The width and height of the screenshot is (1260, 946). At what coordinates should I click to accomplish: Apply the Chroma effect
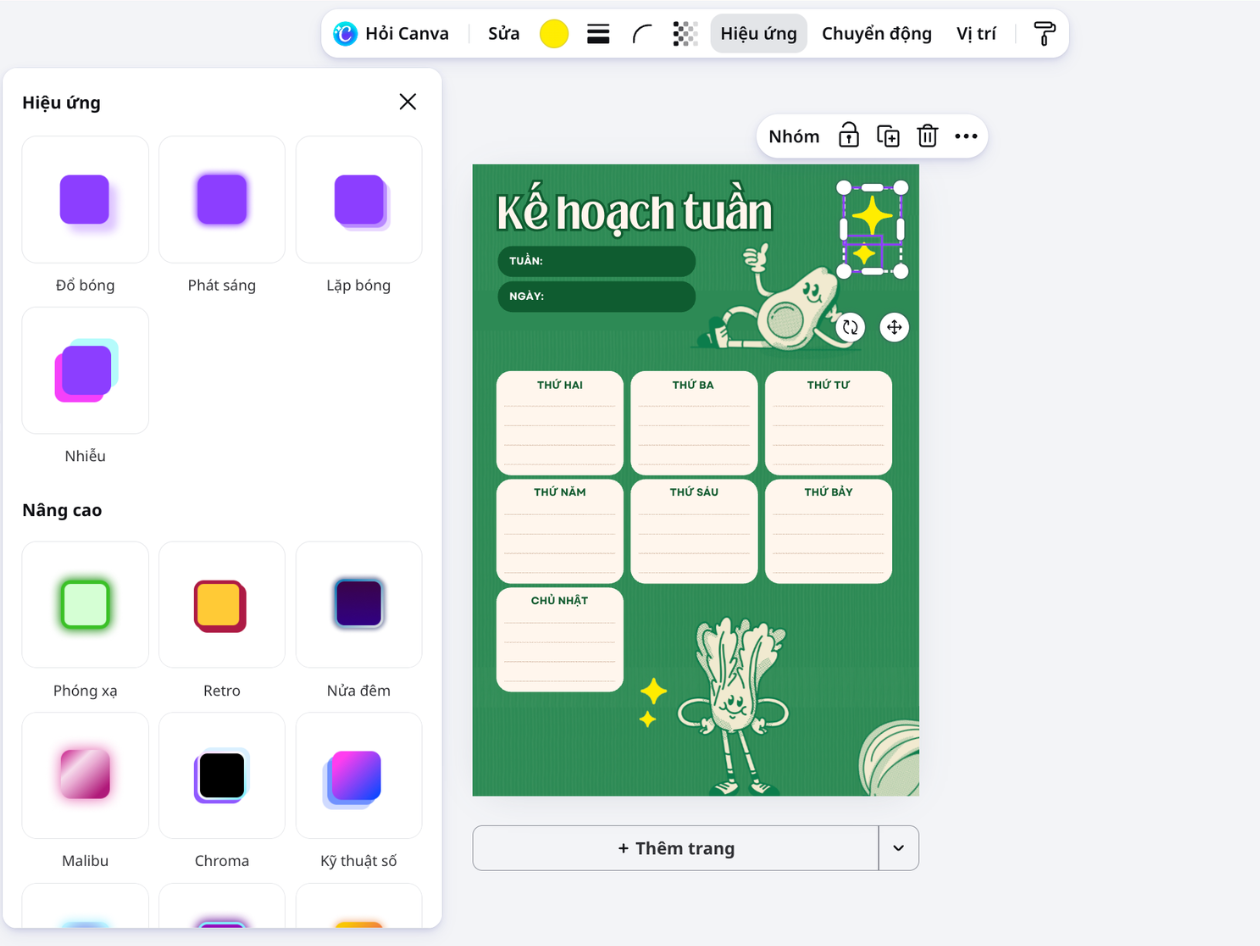[x=222, y=775]
